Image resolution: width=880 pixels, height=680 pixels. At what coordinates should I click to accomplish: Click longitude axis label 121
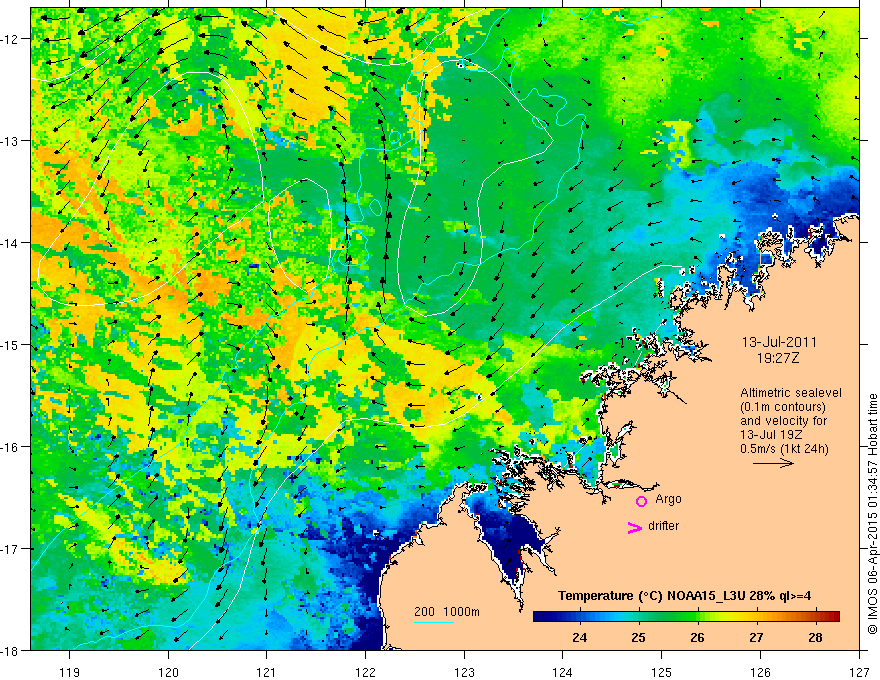click(267, 673)
